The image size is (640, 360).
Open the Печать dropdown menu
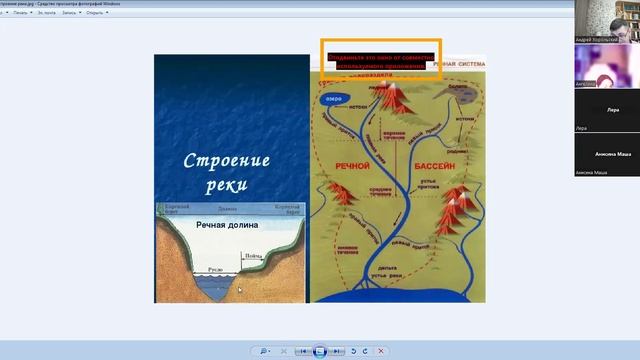pos(22,13)
